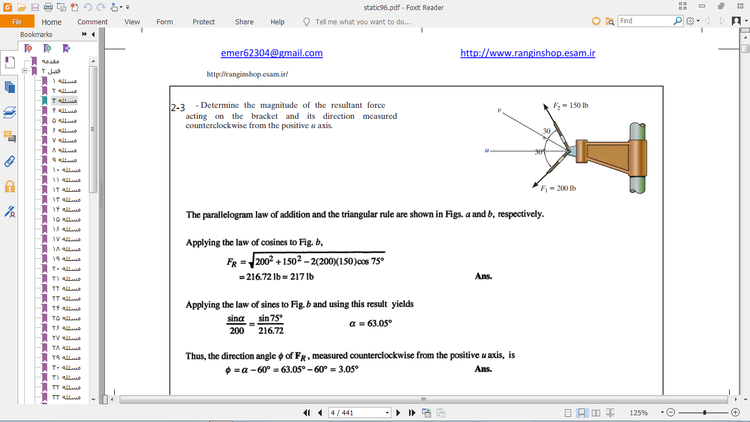Open the Attachments paperclip panel
Screen dimensions: 750x422
click(10, 161)
